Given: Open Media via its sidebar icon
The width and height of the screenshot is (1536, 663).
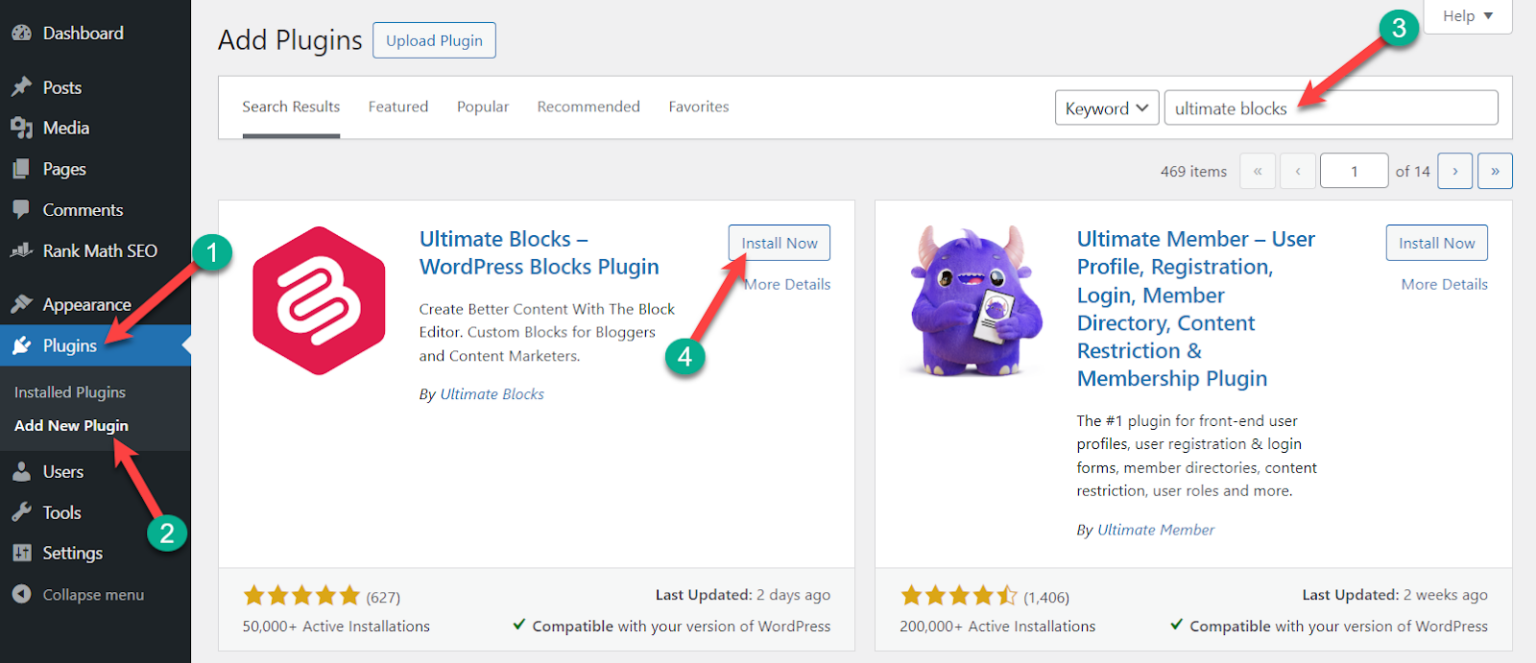Looking at the screenshot, I should (21, 128).
